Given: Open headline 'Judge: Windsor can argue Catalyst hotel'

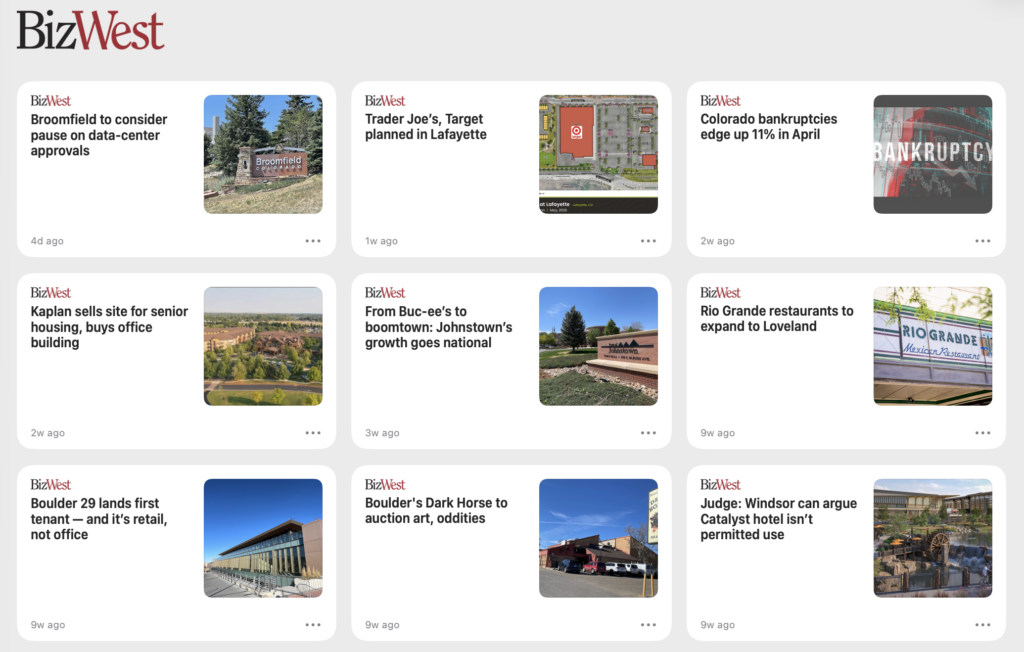Looking at the screenshot, I should [778, 519].
